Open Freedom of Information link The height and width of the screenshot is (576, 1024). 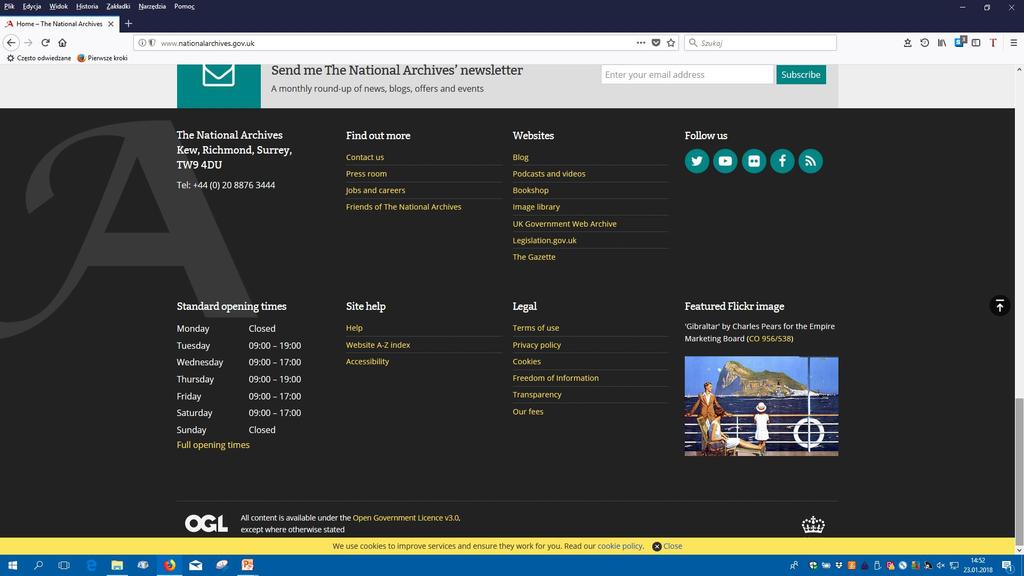556,377
